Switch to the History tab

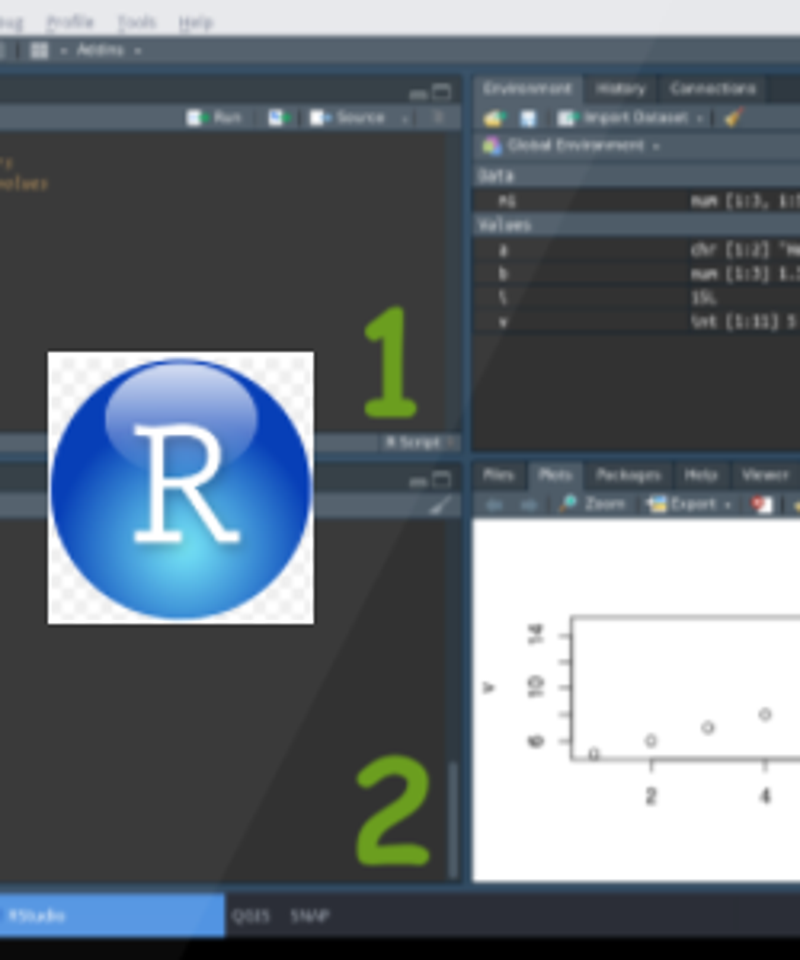point(620,89)
